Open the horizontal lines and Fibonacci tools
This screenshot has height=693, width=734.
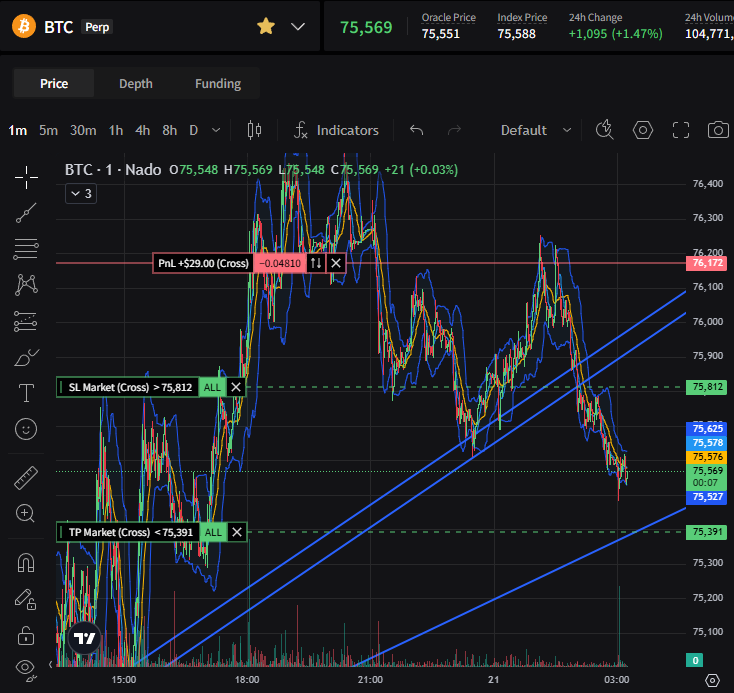[x=26, y=249]
